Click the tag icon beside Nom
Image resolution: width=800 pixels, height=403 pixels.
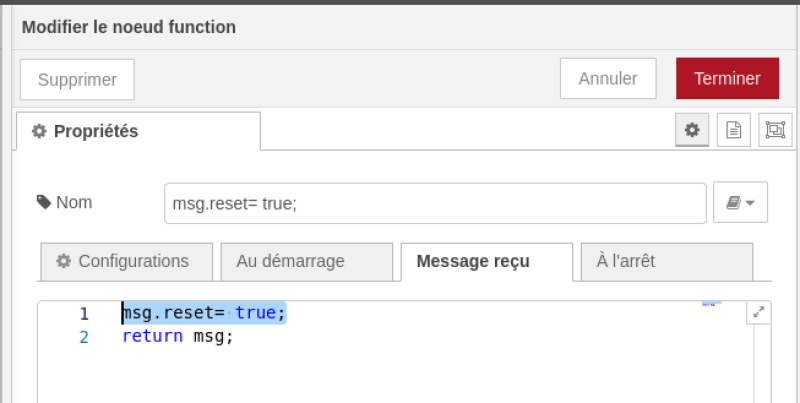[x=43, y=202]
